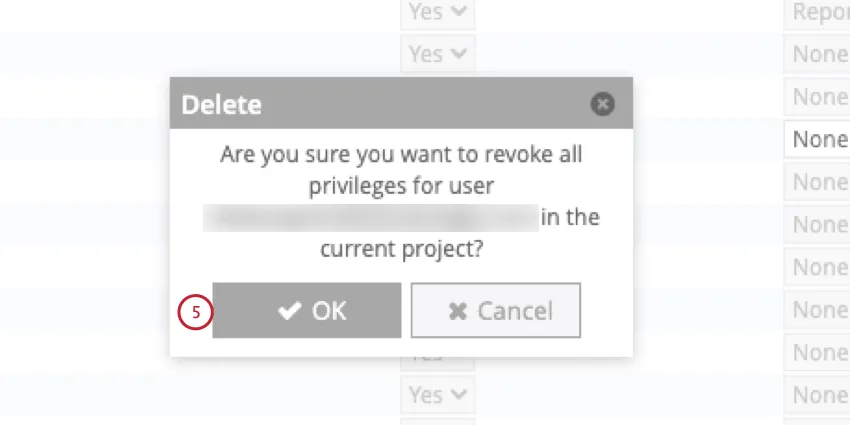
Task: Open the sixth None field from the top
Action: [x=818, y=267]
